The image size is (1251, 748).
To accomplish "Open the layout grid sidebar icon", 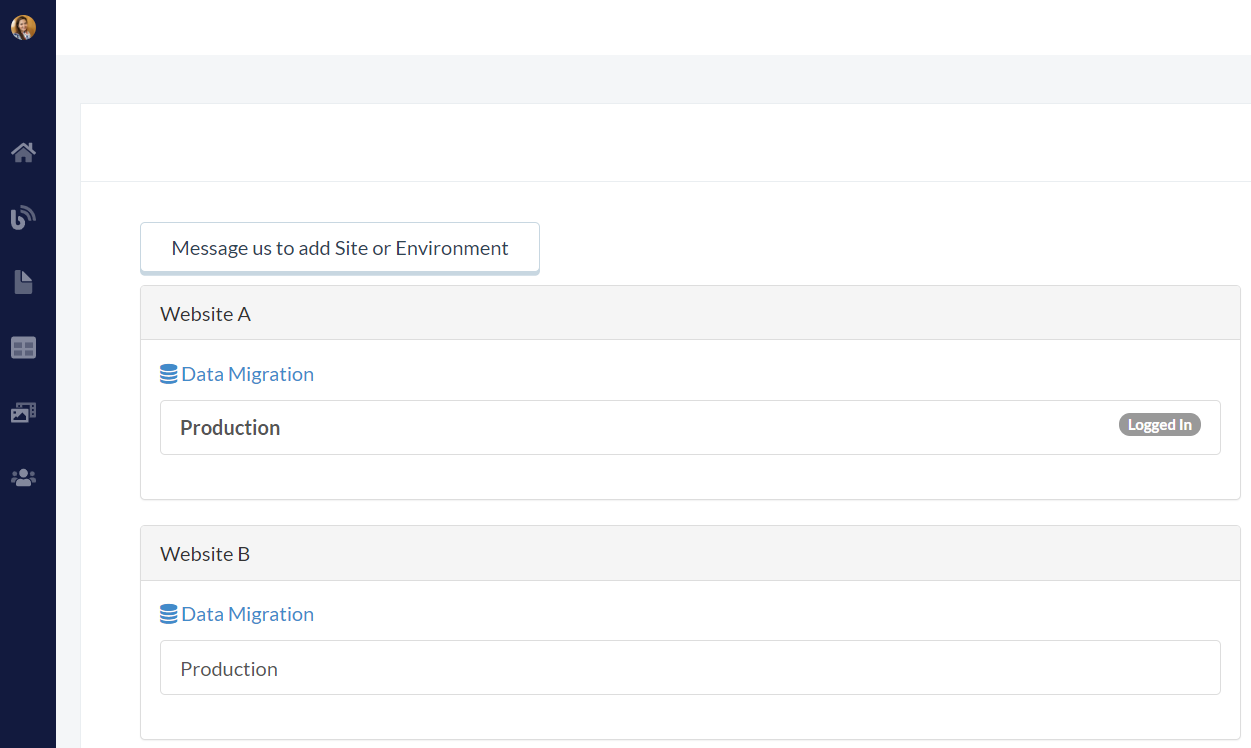I will 23,347.
